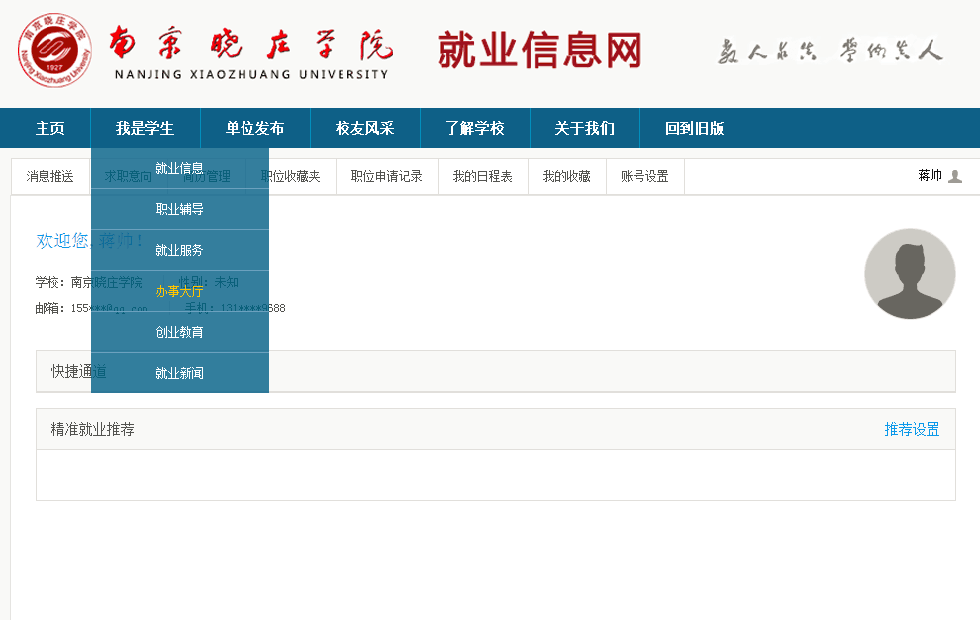Viewport: 980px width, 620px height.
Task: Choose 就业服务 from the submenu
Action: (x=180, y=250)
